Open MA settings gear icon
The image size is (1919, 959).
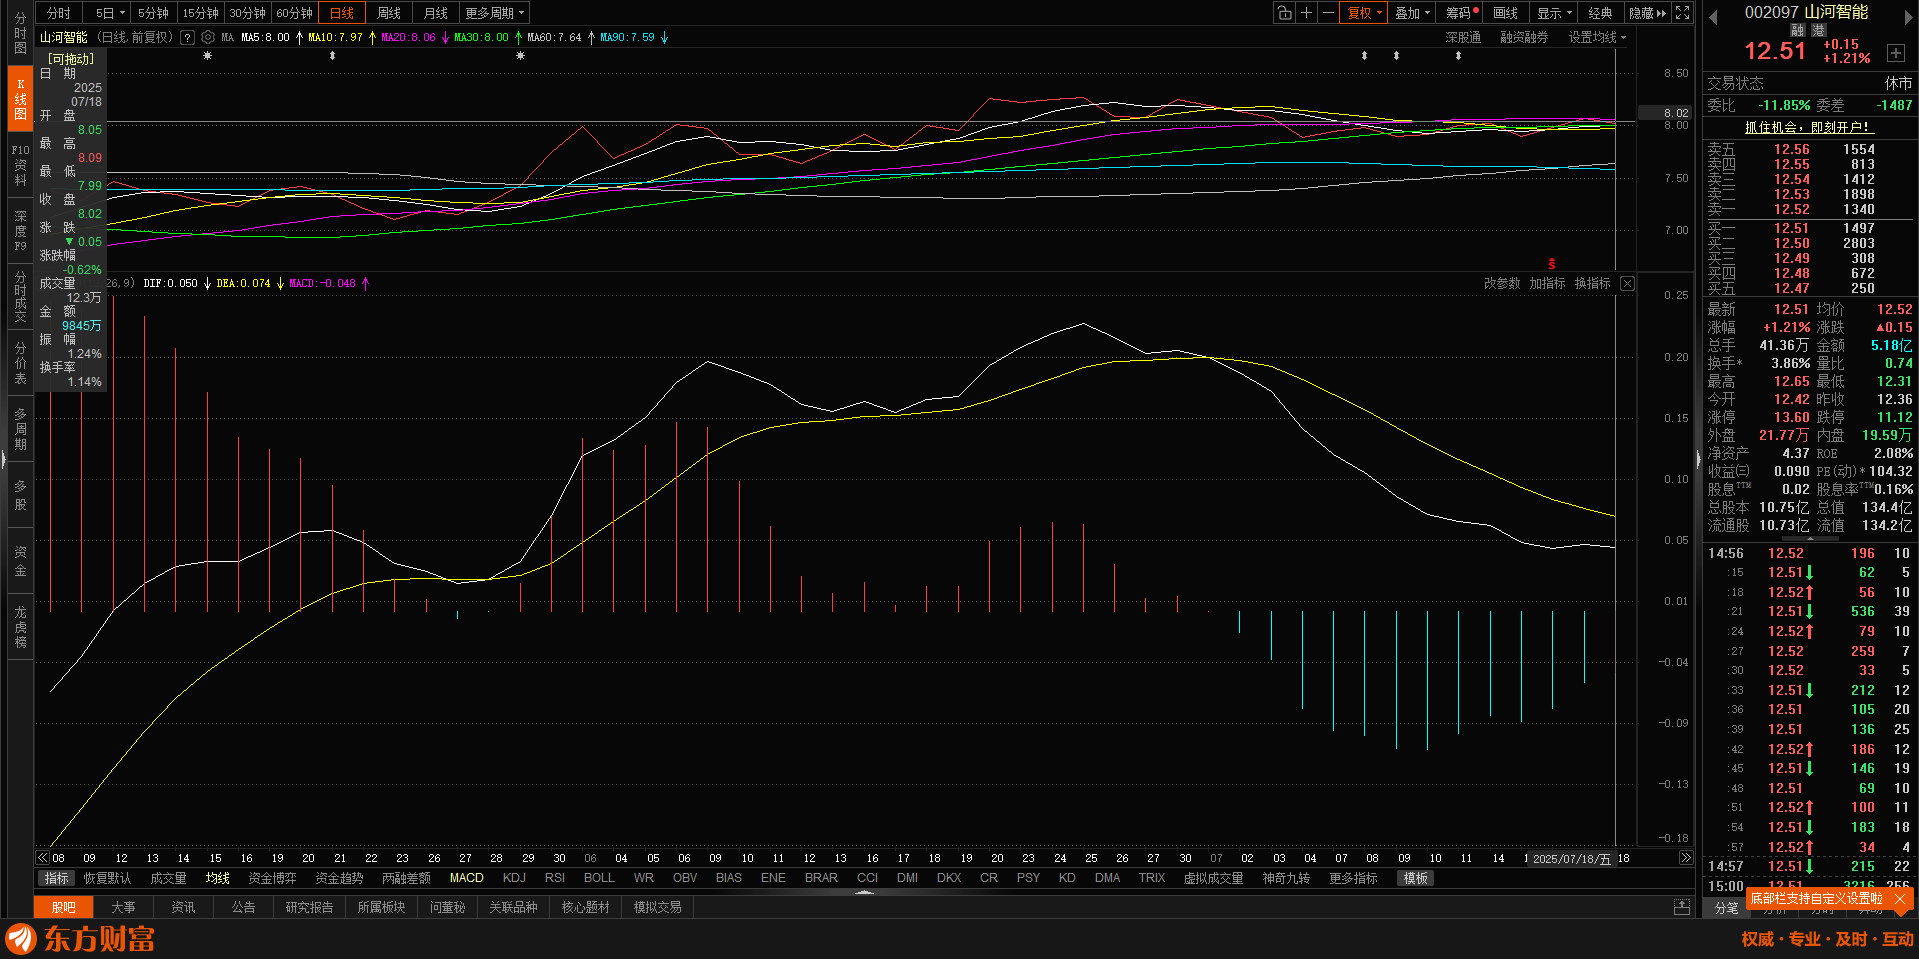(208, 37)
